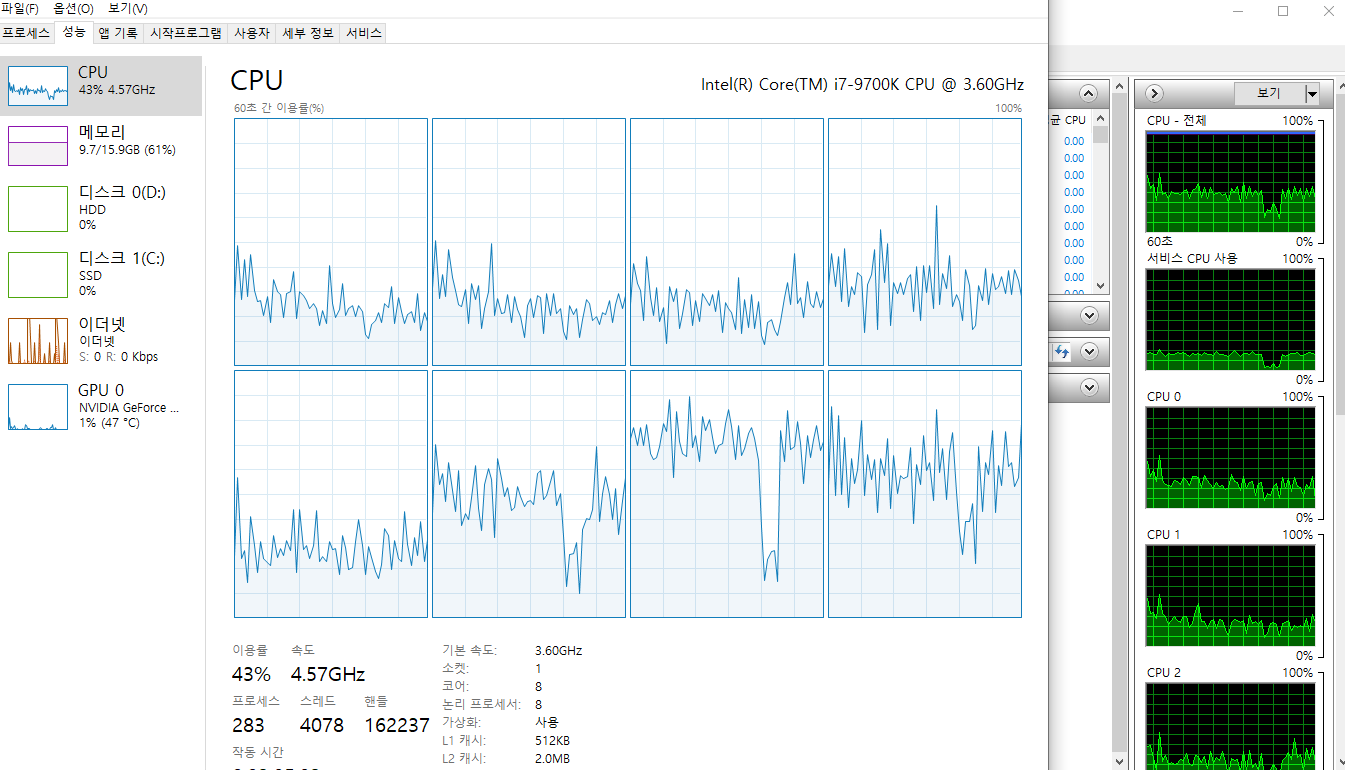
Task: Switch to the 시작프로그램 tab
Action: click(186, 33)
